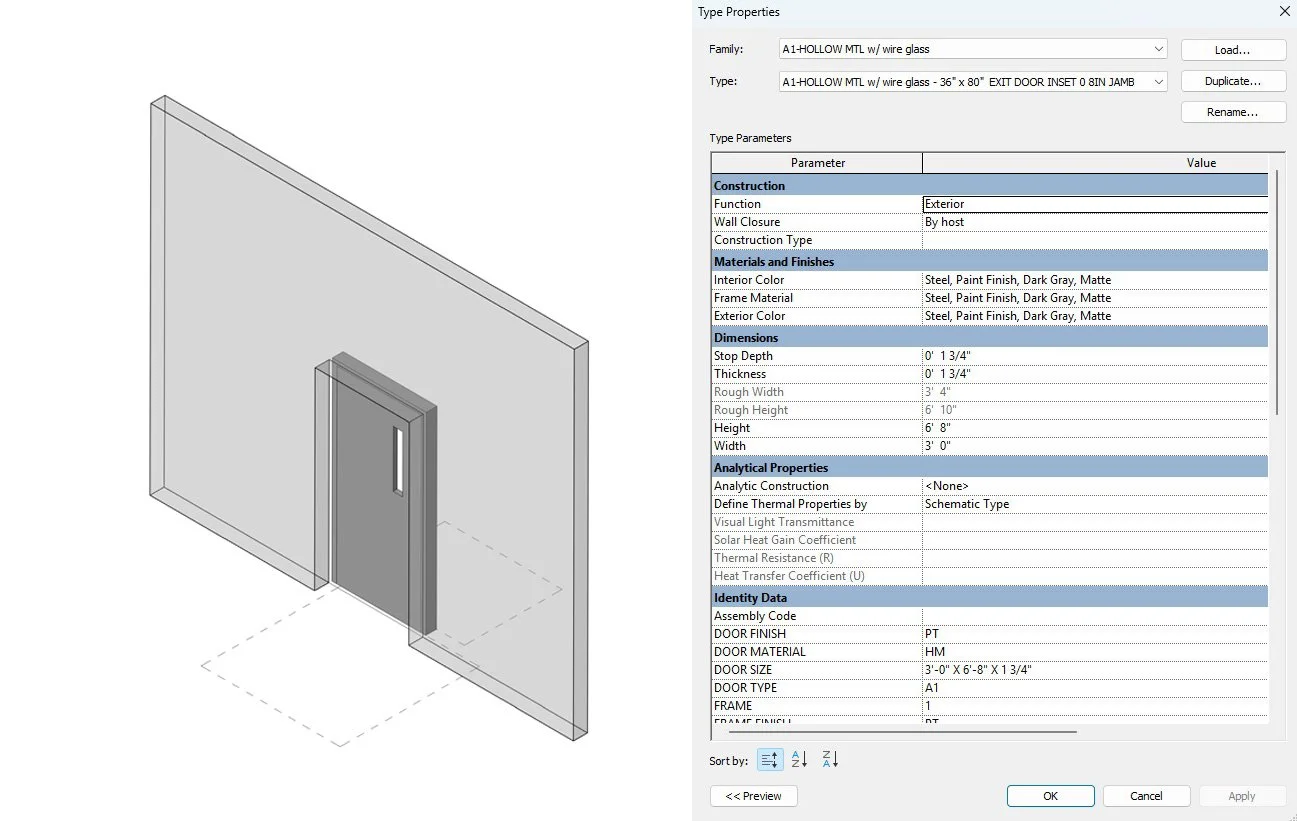The height and width of the screenshot is (821, 1297).
Task: Apply the parameter changes
Action: coord(1242,795)
